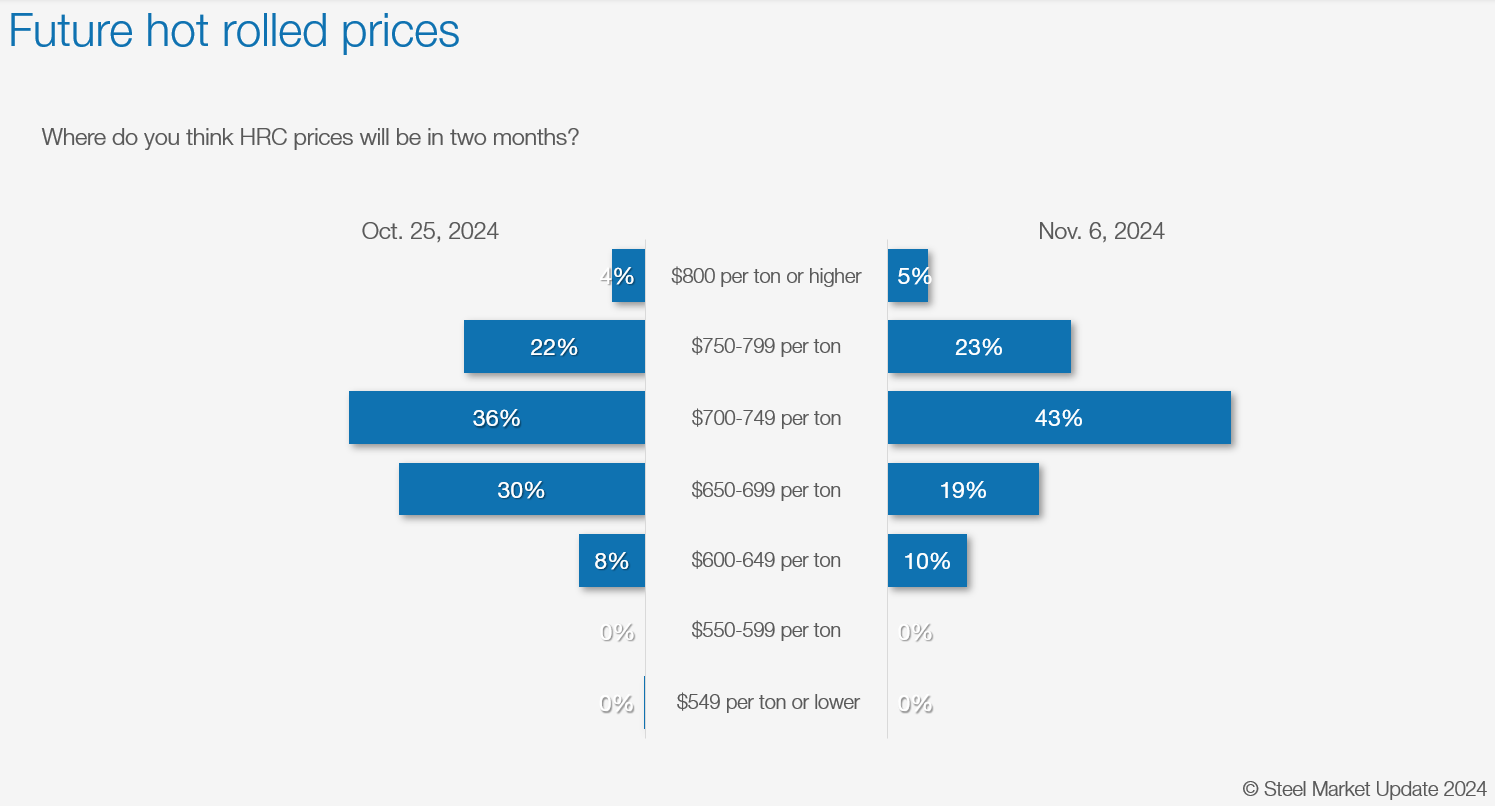This screenshot has width=1495, height=806.
Task: Select the "$750-799 per ton" category label
Action: click(x=766, y=347)
